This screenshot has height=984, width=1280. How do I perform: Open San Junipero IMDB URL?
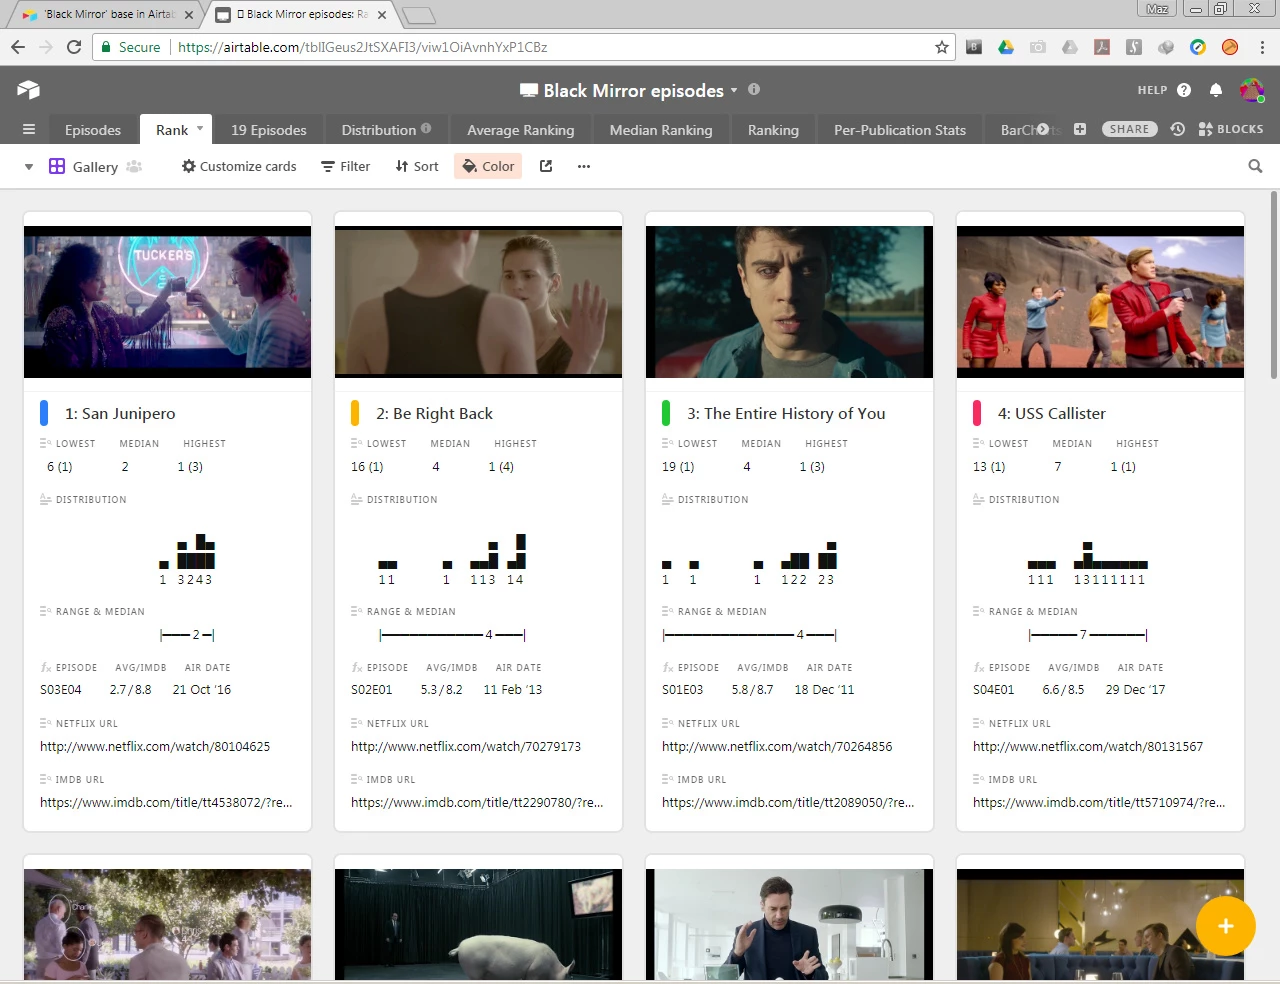(x=166, y=802)
